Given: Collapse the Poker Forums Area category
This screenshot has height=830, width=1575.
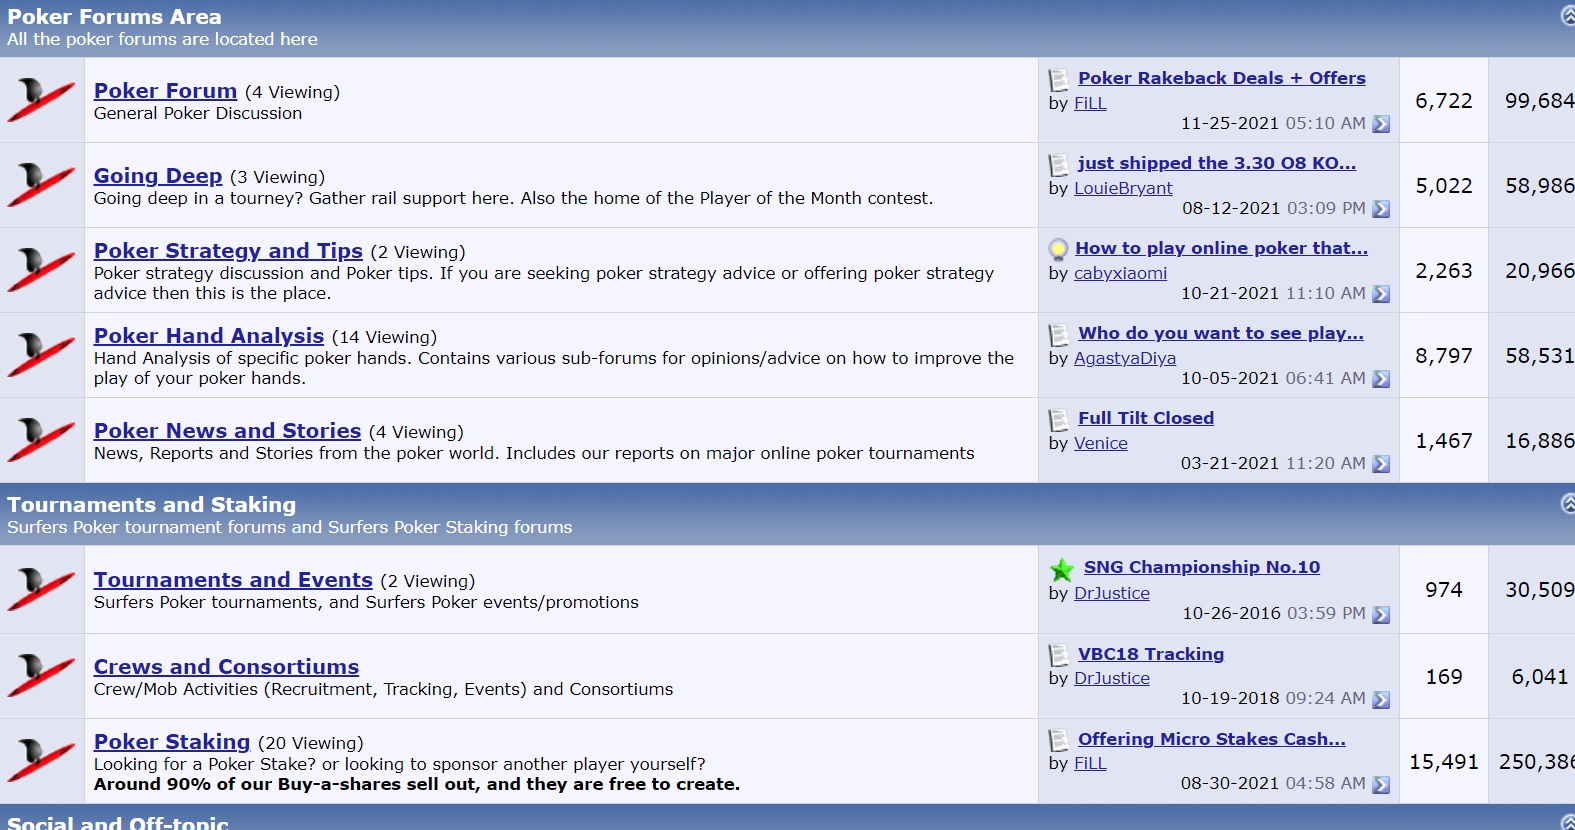Looking at the screenshot, I should pyautogui.click(x=1567, y=15).
